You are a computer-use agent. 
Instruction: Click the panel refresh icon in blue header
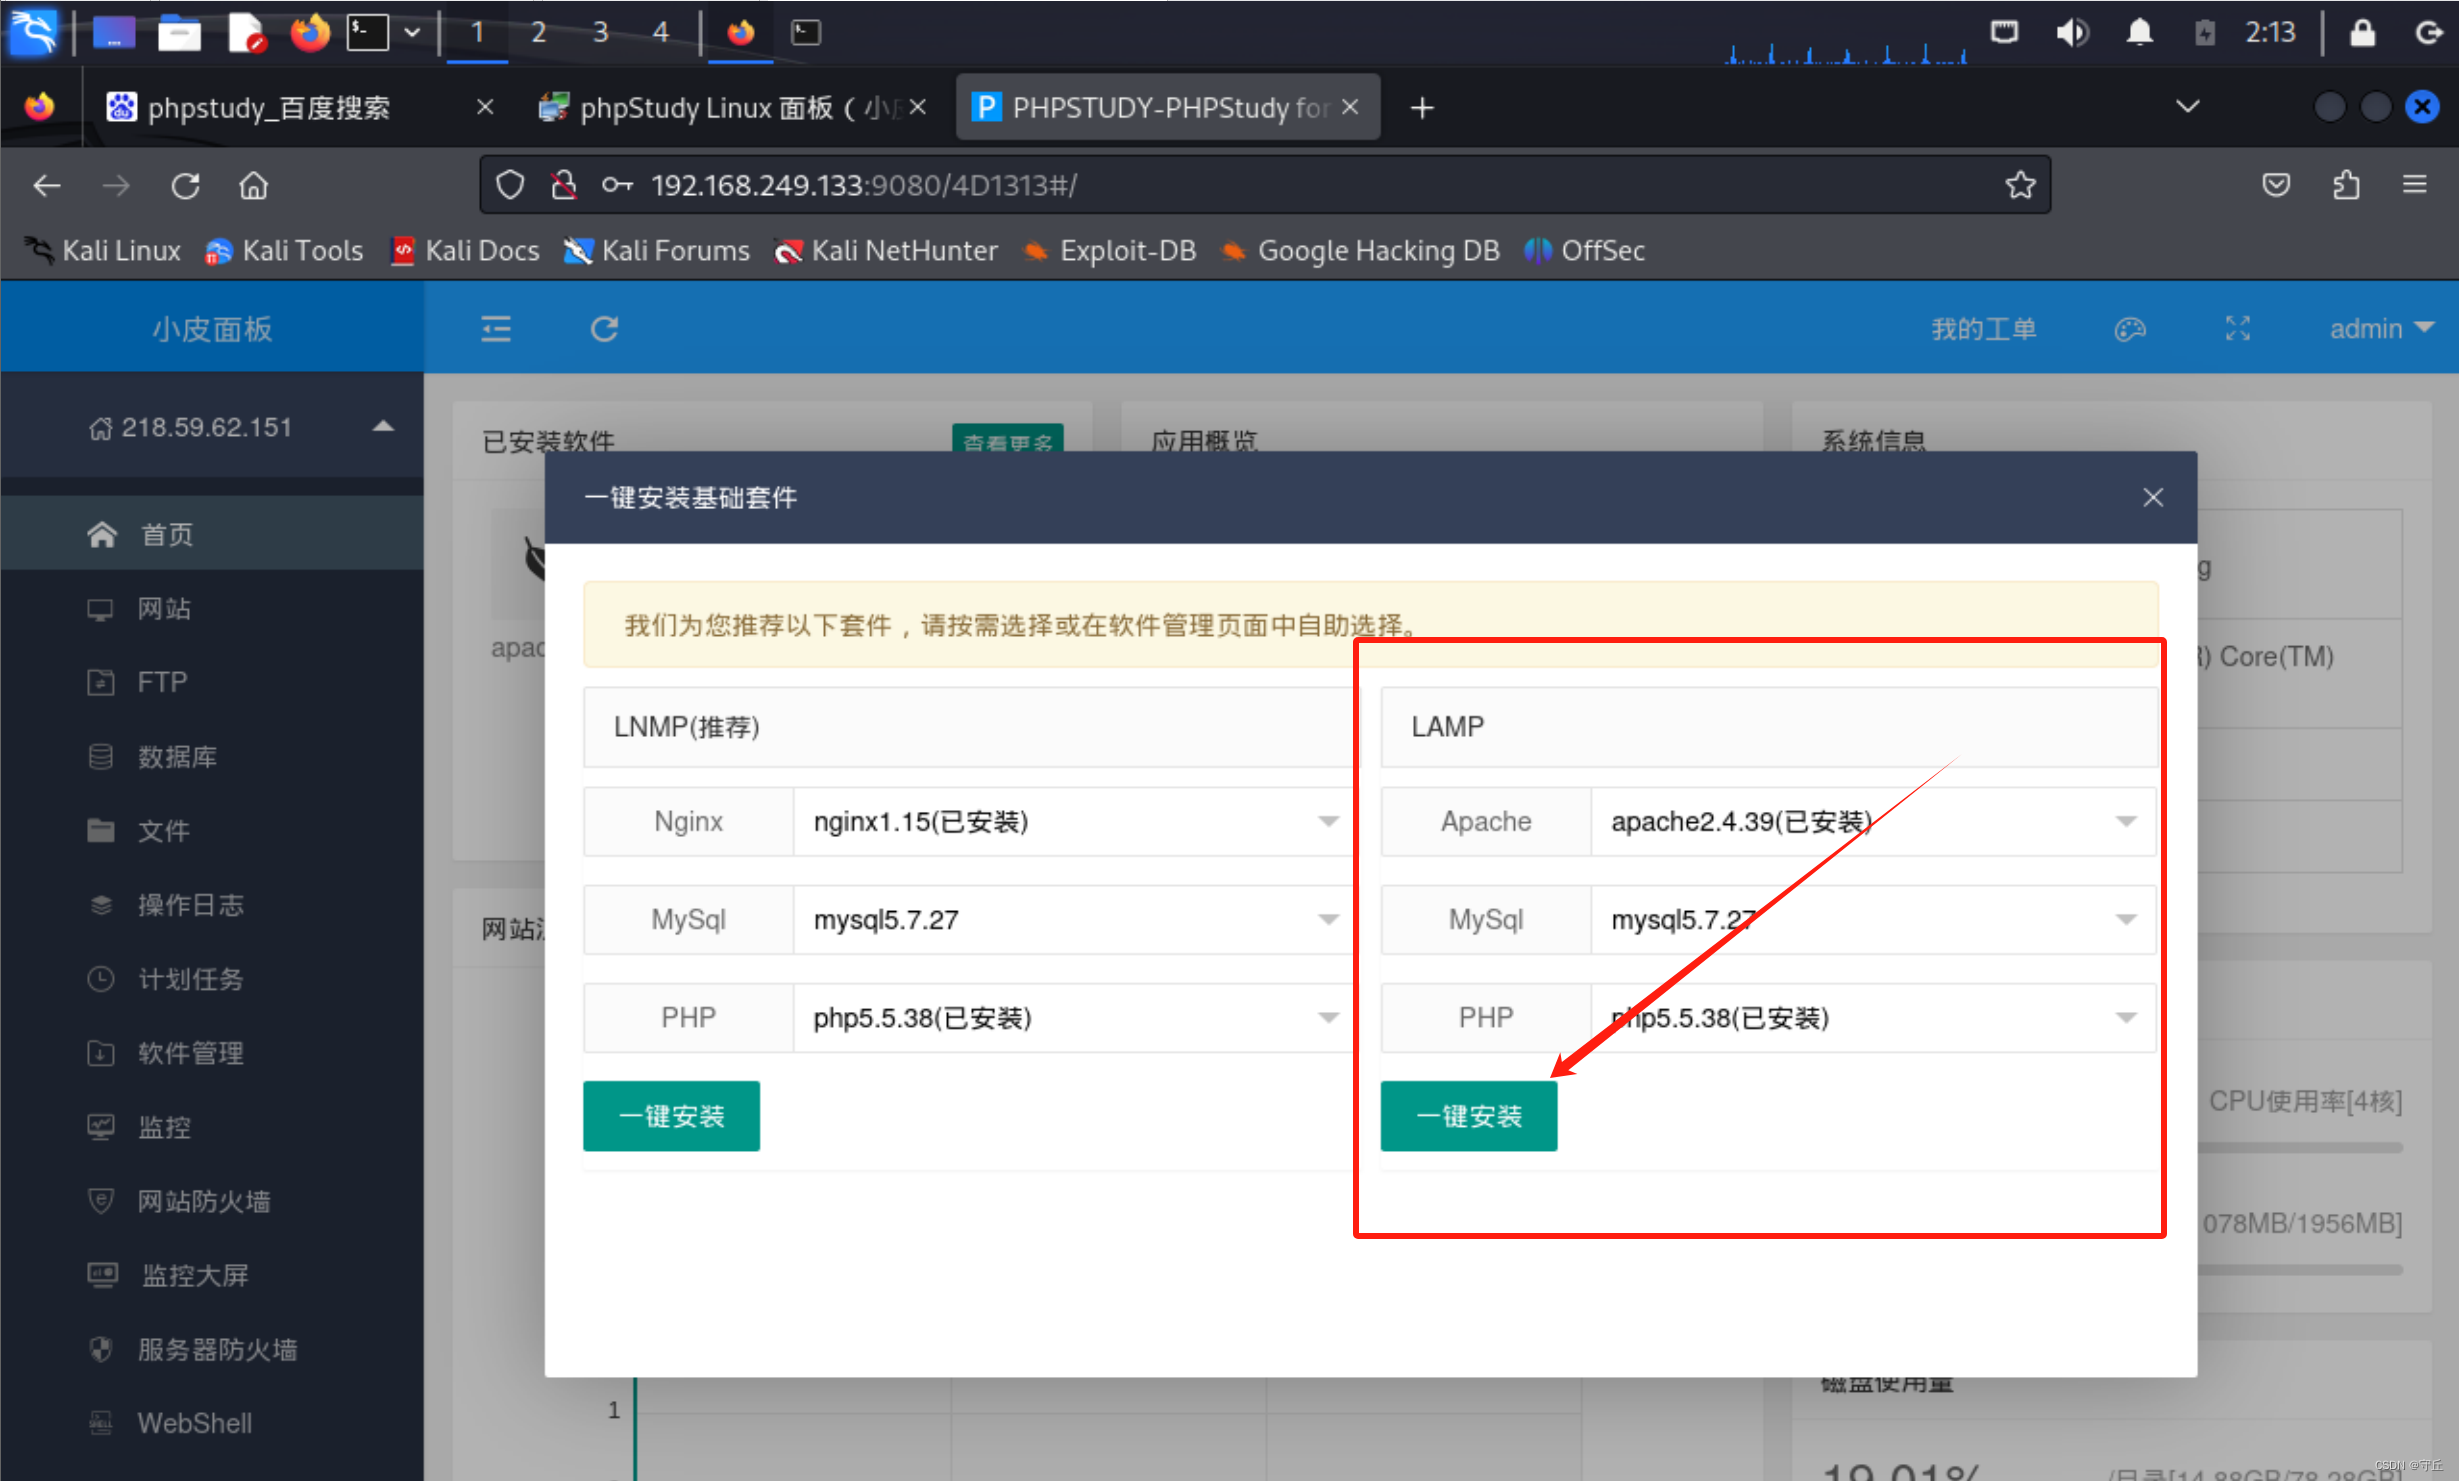[604, 329]
